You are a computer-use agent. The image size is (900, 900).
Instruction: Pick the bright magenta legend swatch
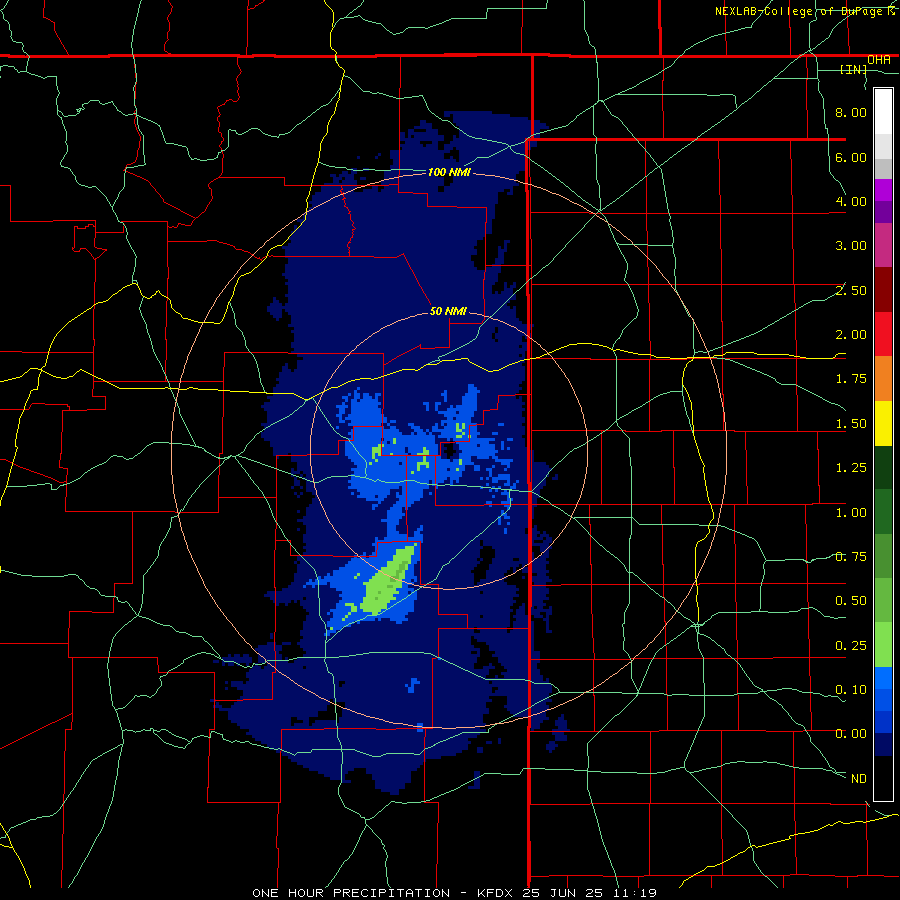[x=883, y=190]
